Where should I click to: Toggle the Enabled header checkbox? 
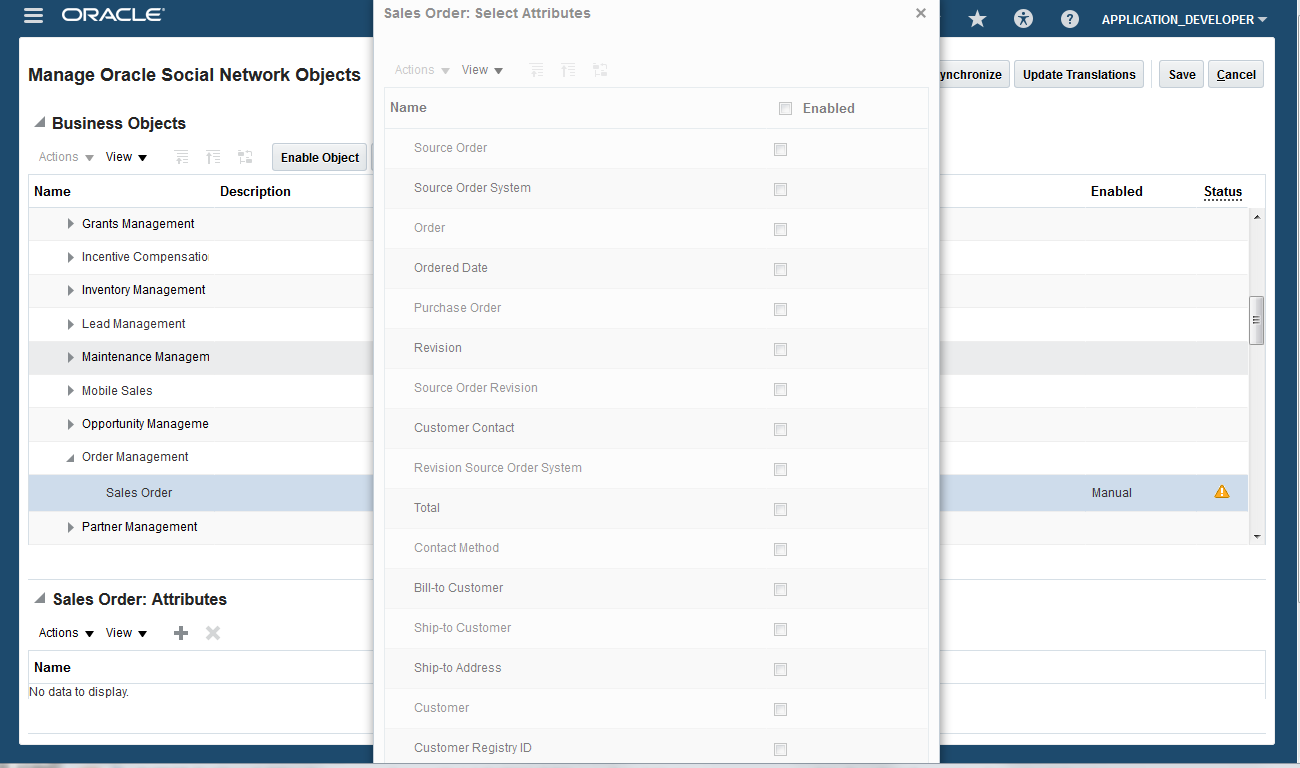[x=785, y=108]
